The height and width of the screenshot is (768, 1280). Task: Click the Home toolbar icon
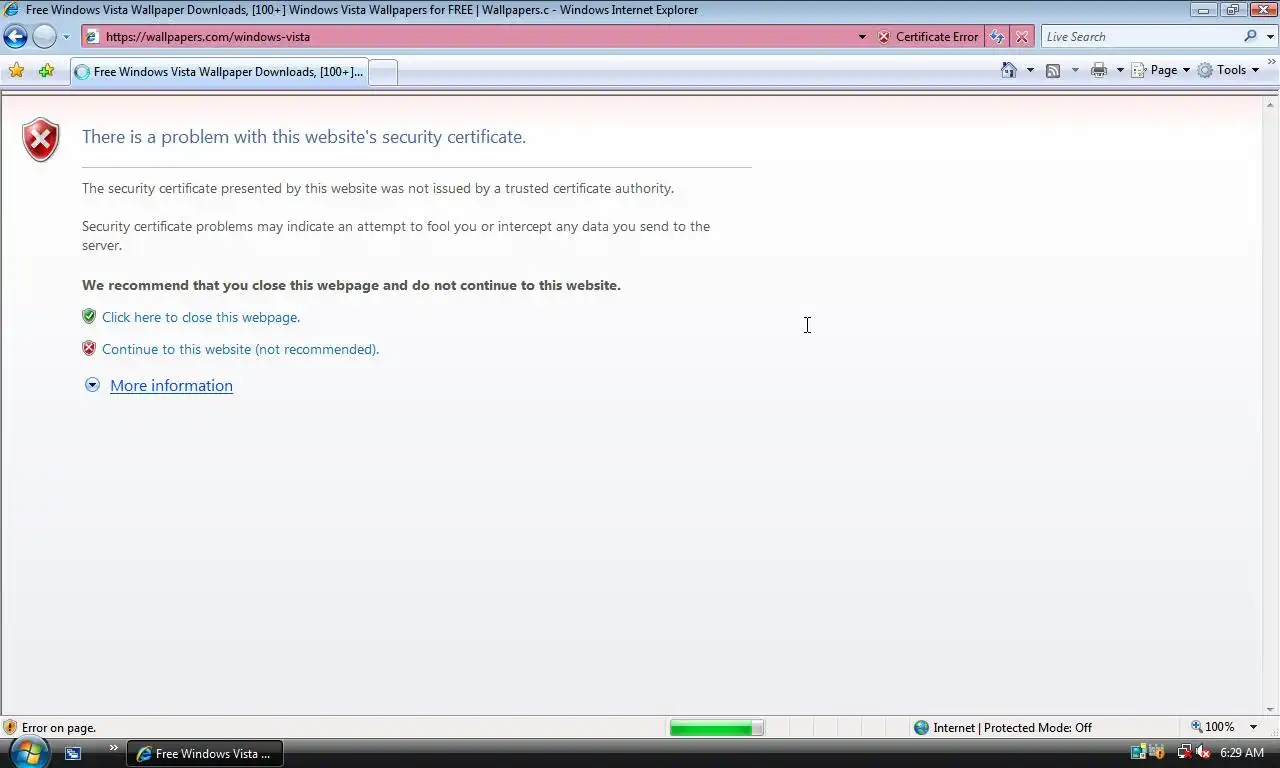(1009, 70)
